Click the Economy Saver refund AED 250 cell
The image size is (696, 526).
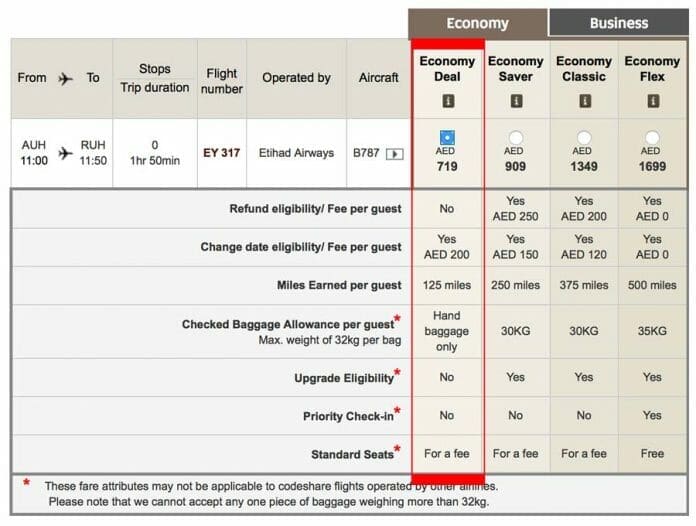(515, 209)
